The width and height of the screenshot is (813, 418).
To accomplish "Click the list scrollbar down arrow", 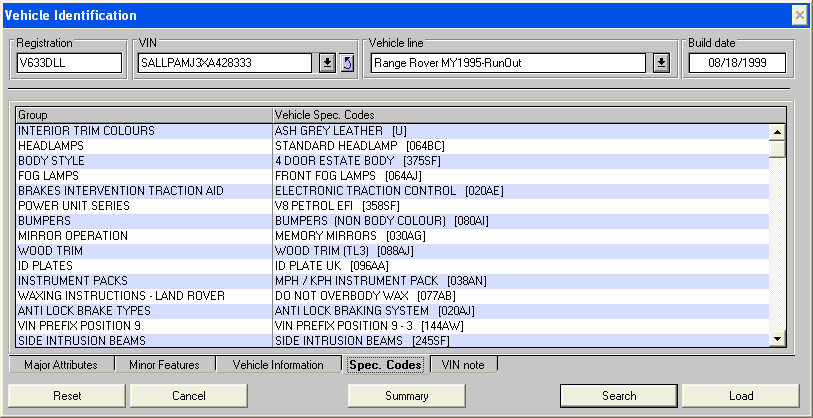I will tap(777, 339).
